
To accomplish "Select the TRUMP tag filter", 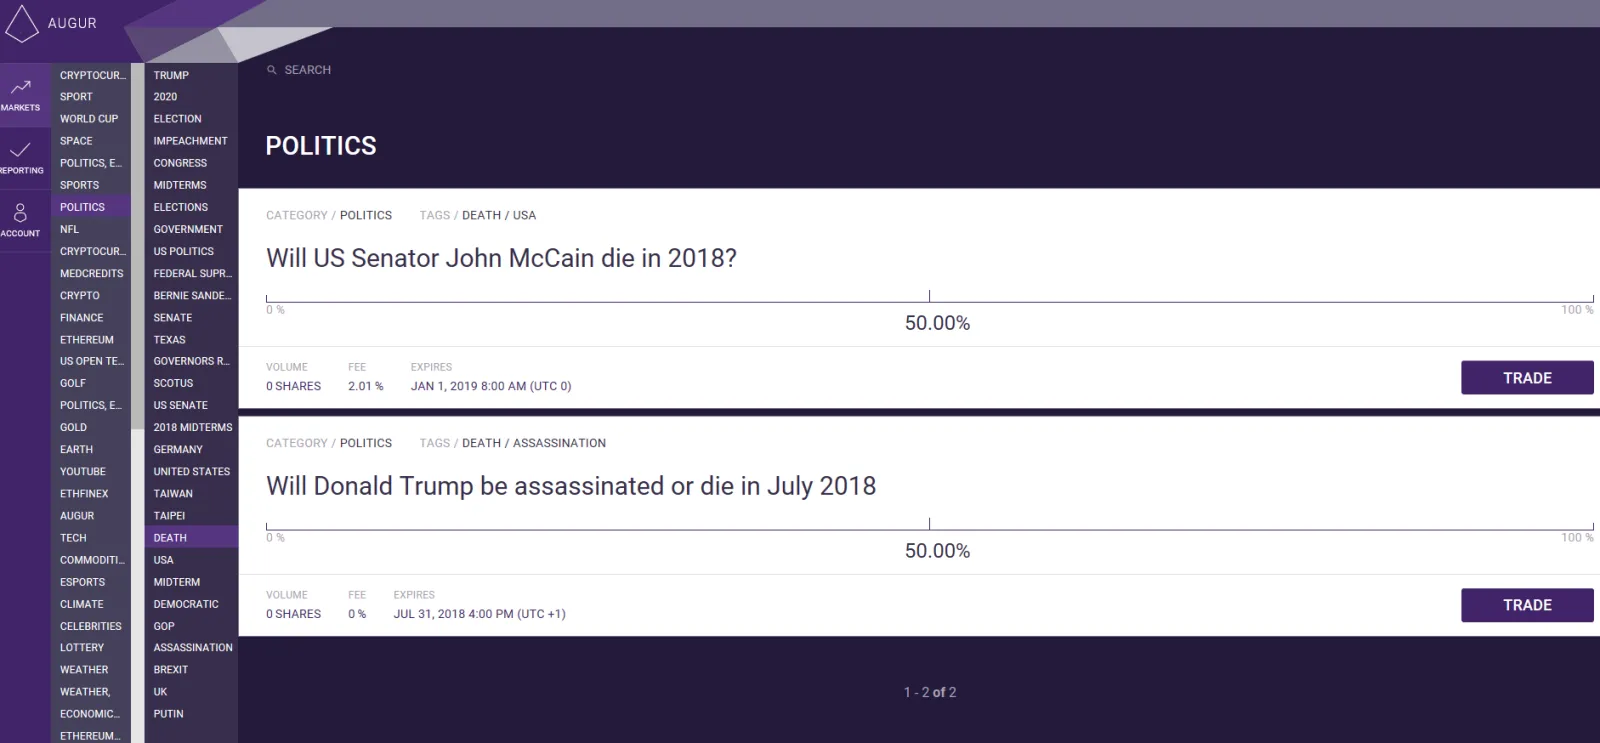I will [x=171, y=74].
